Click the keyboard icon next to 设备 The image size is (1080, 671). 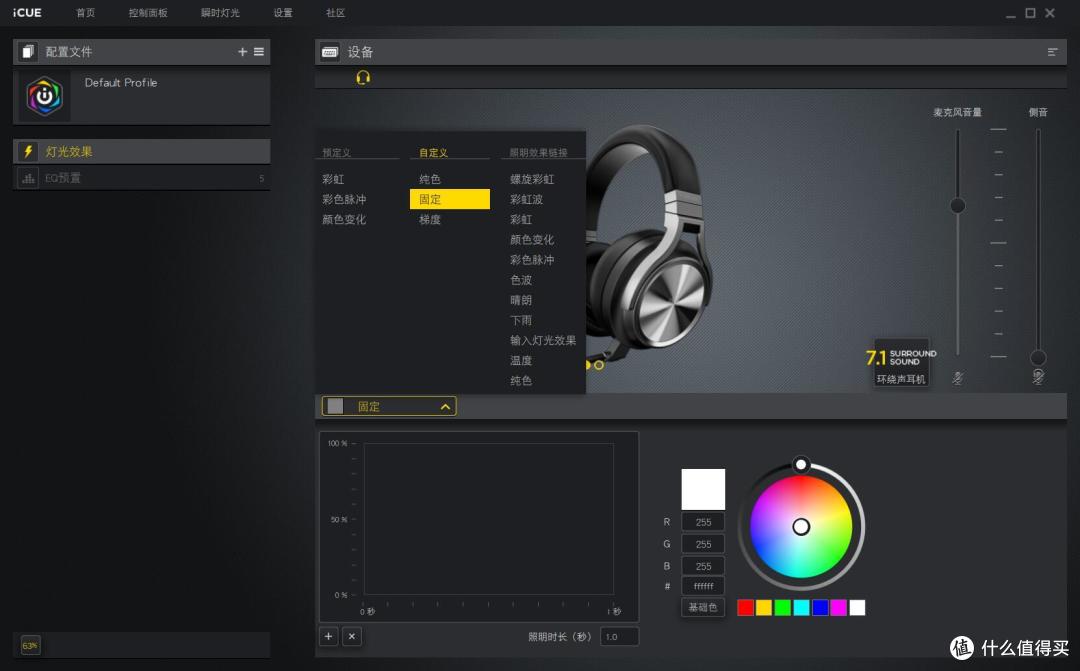(330, 52)
